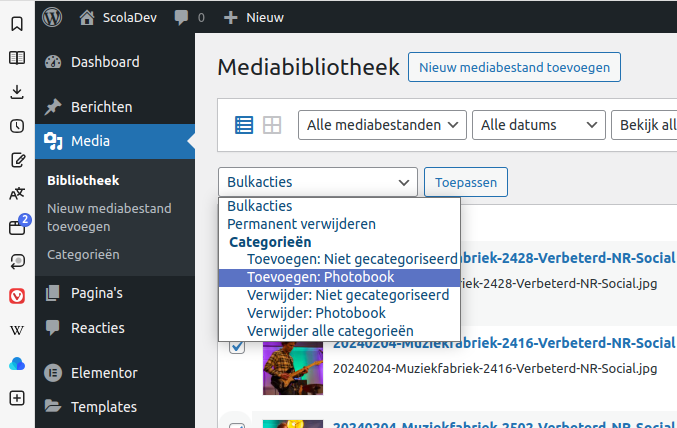Toggle checkbox for Muziekfabriek-2416 image

pos(237,347)
